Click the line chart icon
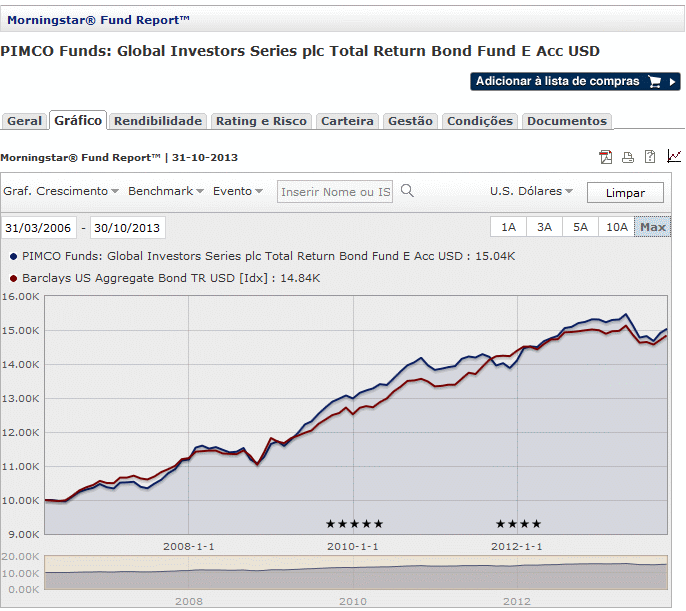This screenshot has width=686, height=611. (x=674, y=156)
